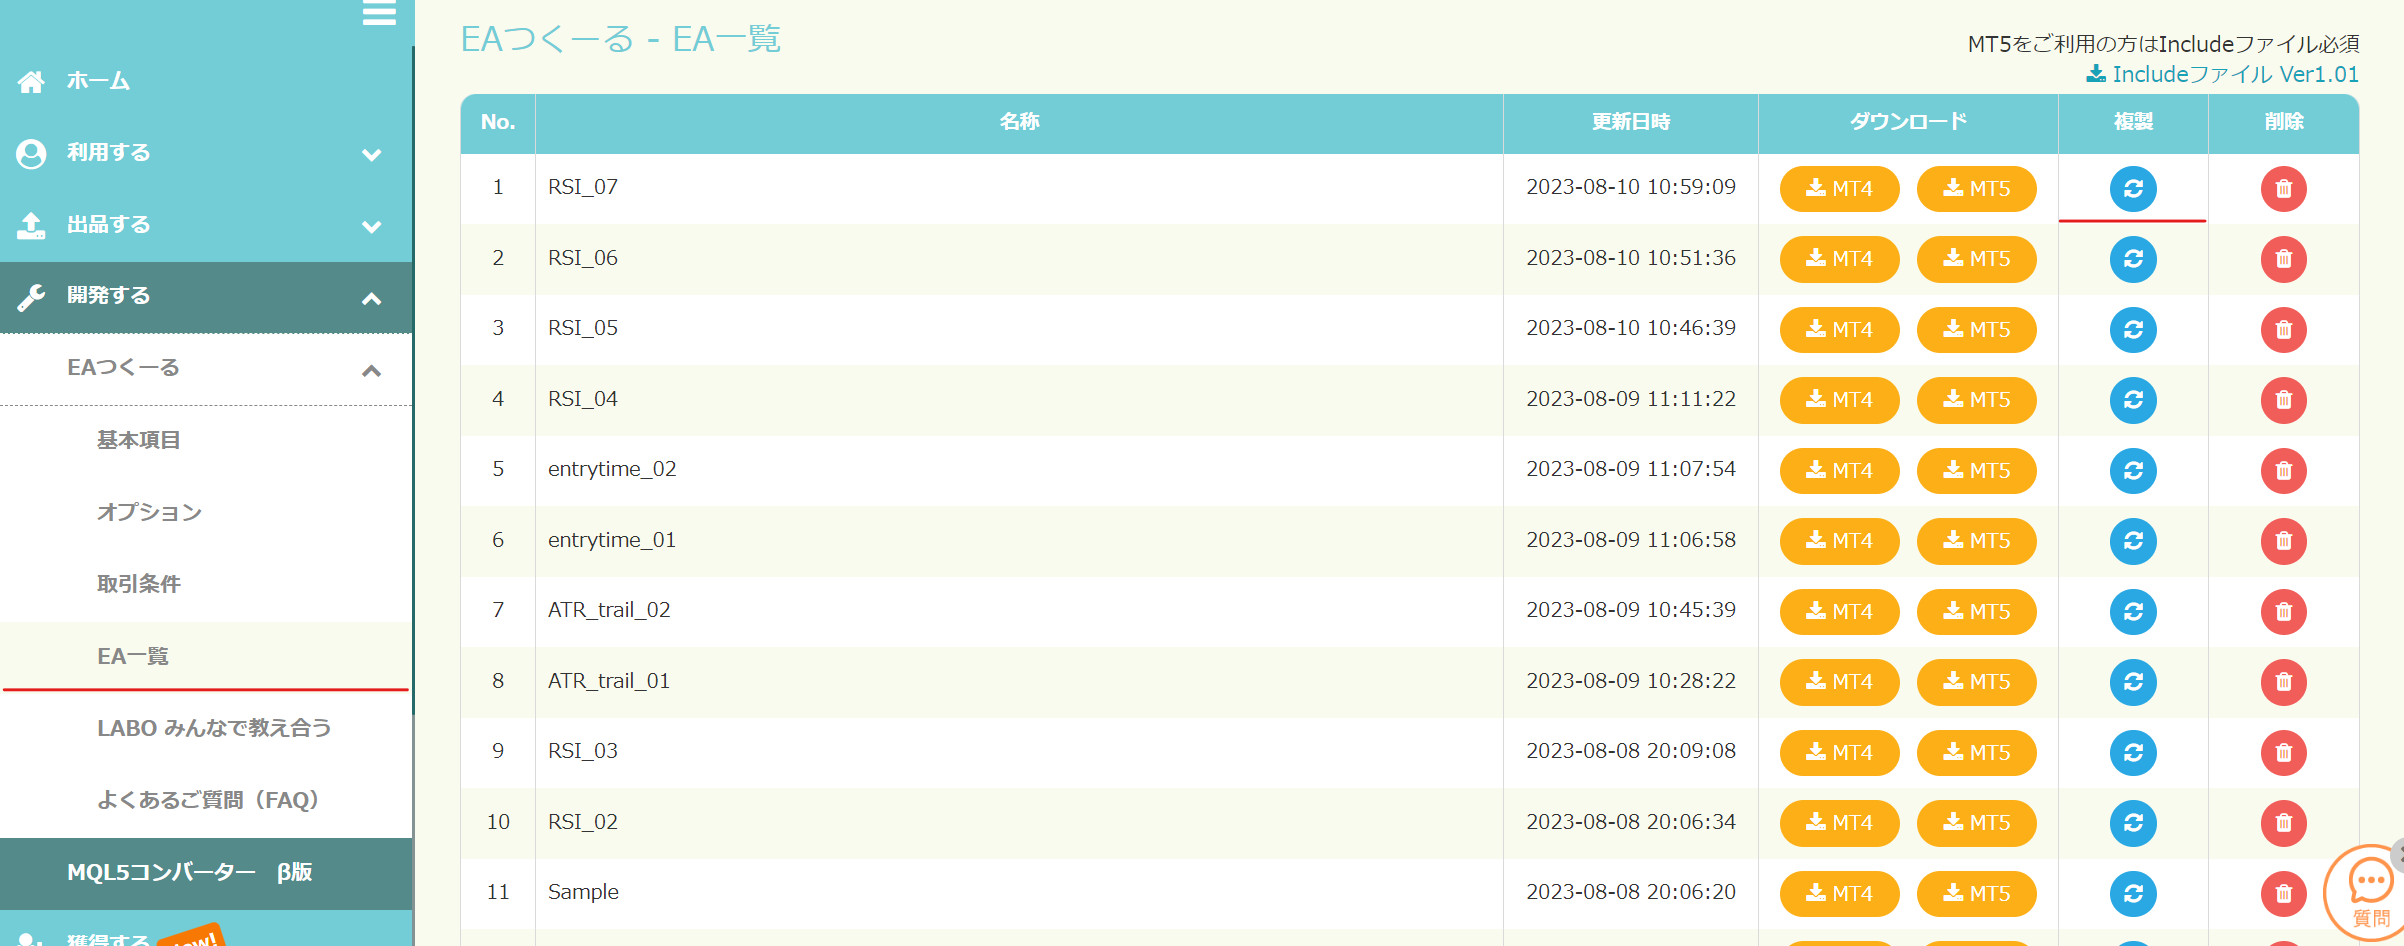Viewport: 2404px width, 946px height.
Task: Click the home icon in sidebar
Action: 31,82
